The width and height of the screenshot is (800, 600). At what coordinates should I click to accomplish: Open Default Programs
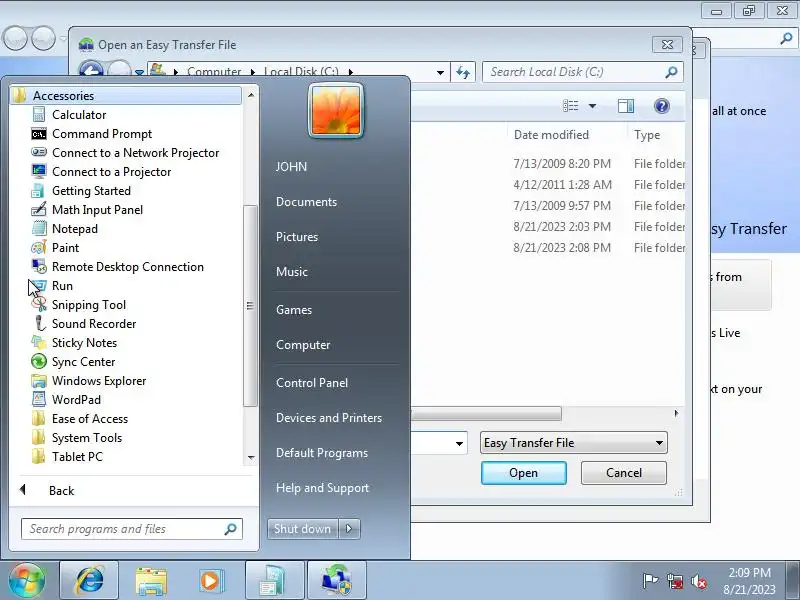coord(322,453)
